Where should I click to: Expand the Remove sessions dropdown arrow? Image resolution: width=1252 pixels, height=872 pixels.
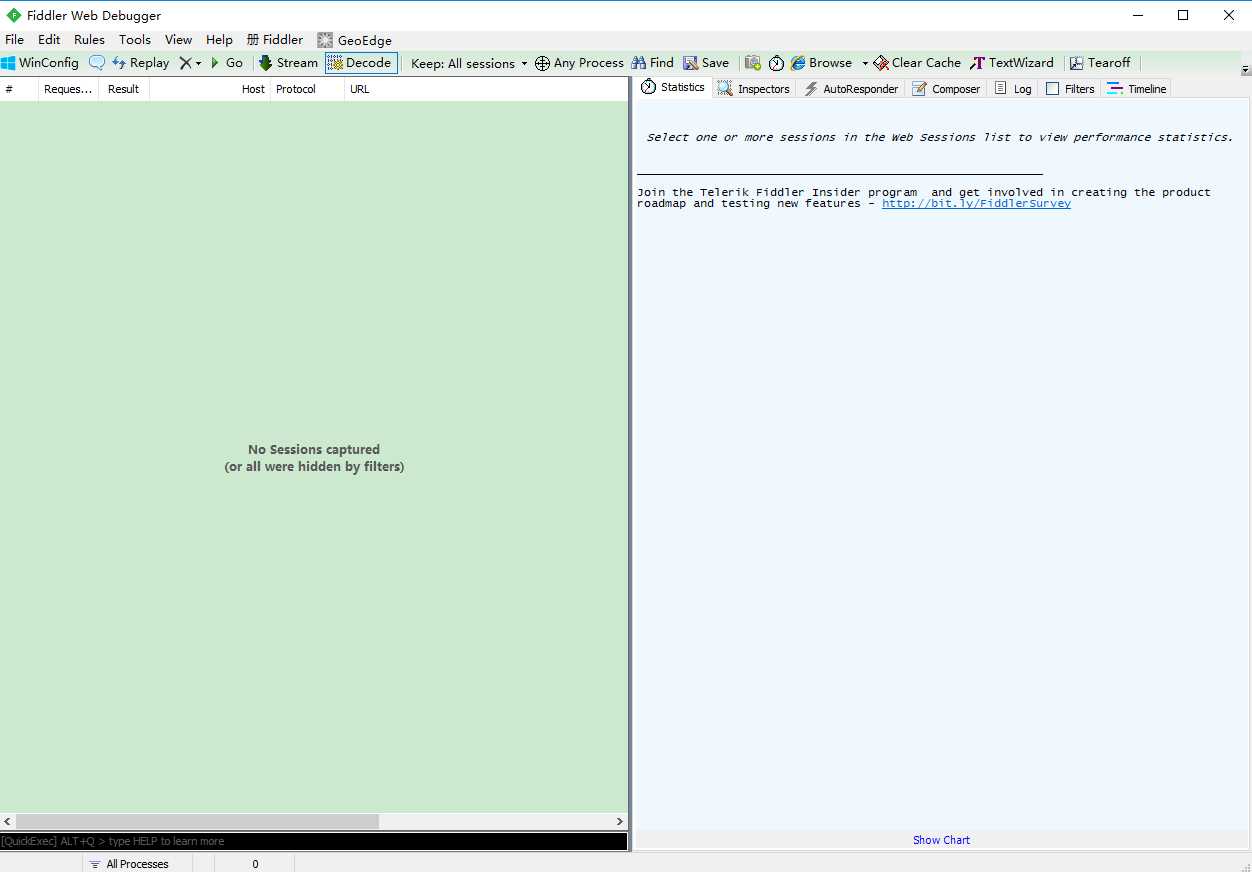[x=198, y=63]
